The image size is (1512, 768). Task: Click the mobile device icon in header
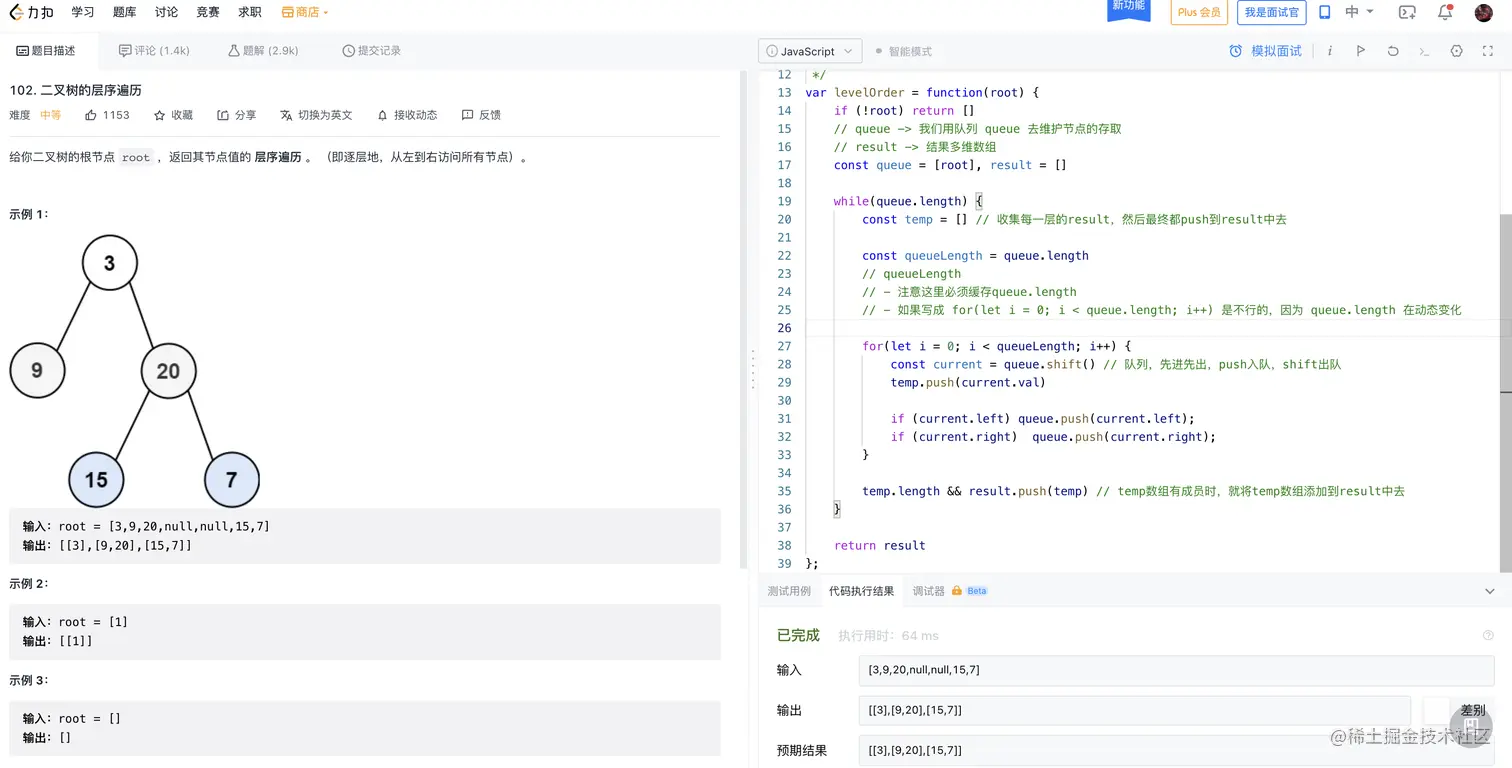coord(1325,12)
